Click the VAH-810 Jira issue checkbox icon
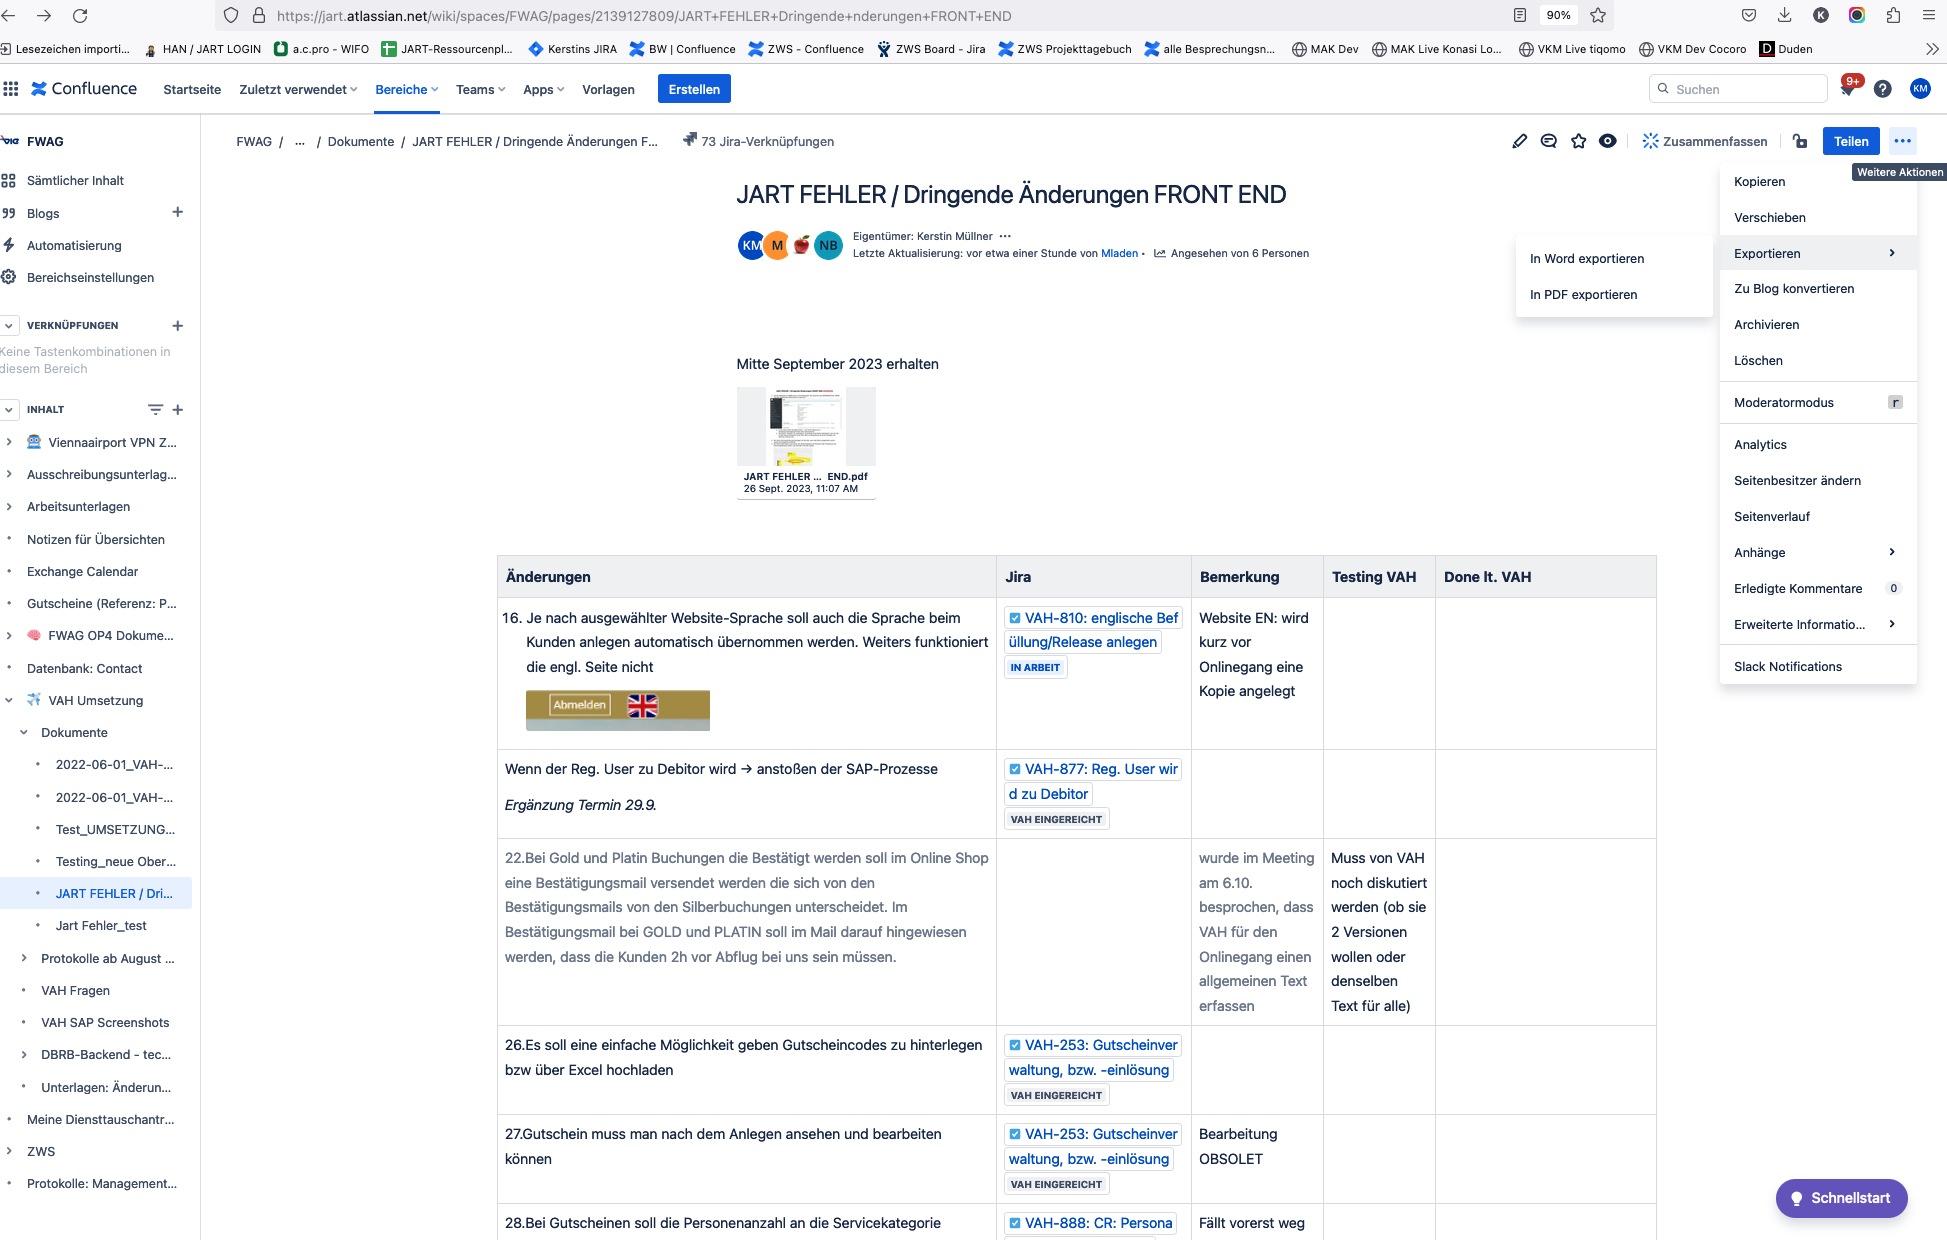 (1015, 618)
